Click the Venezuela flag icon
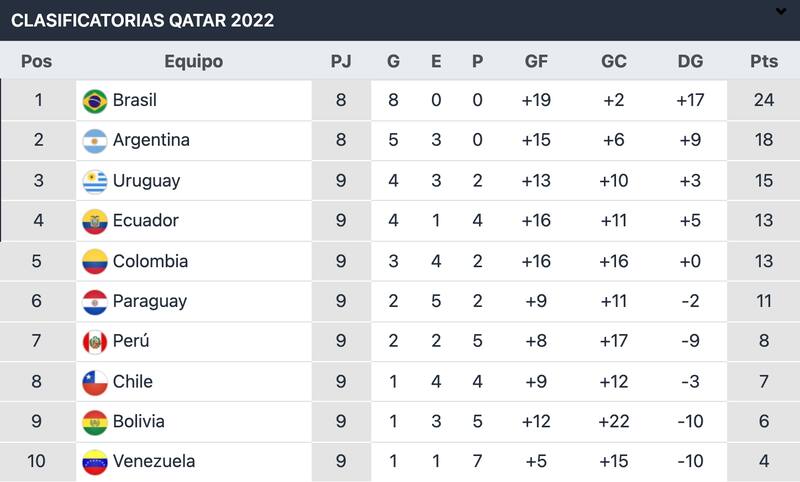800x482 pixels. (95, 461)
